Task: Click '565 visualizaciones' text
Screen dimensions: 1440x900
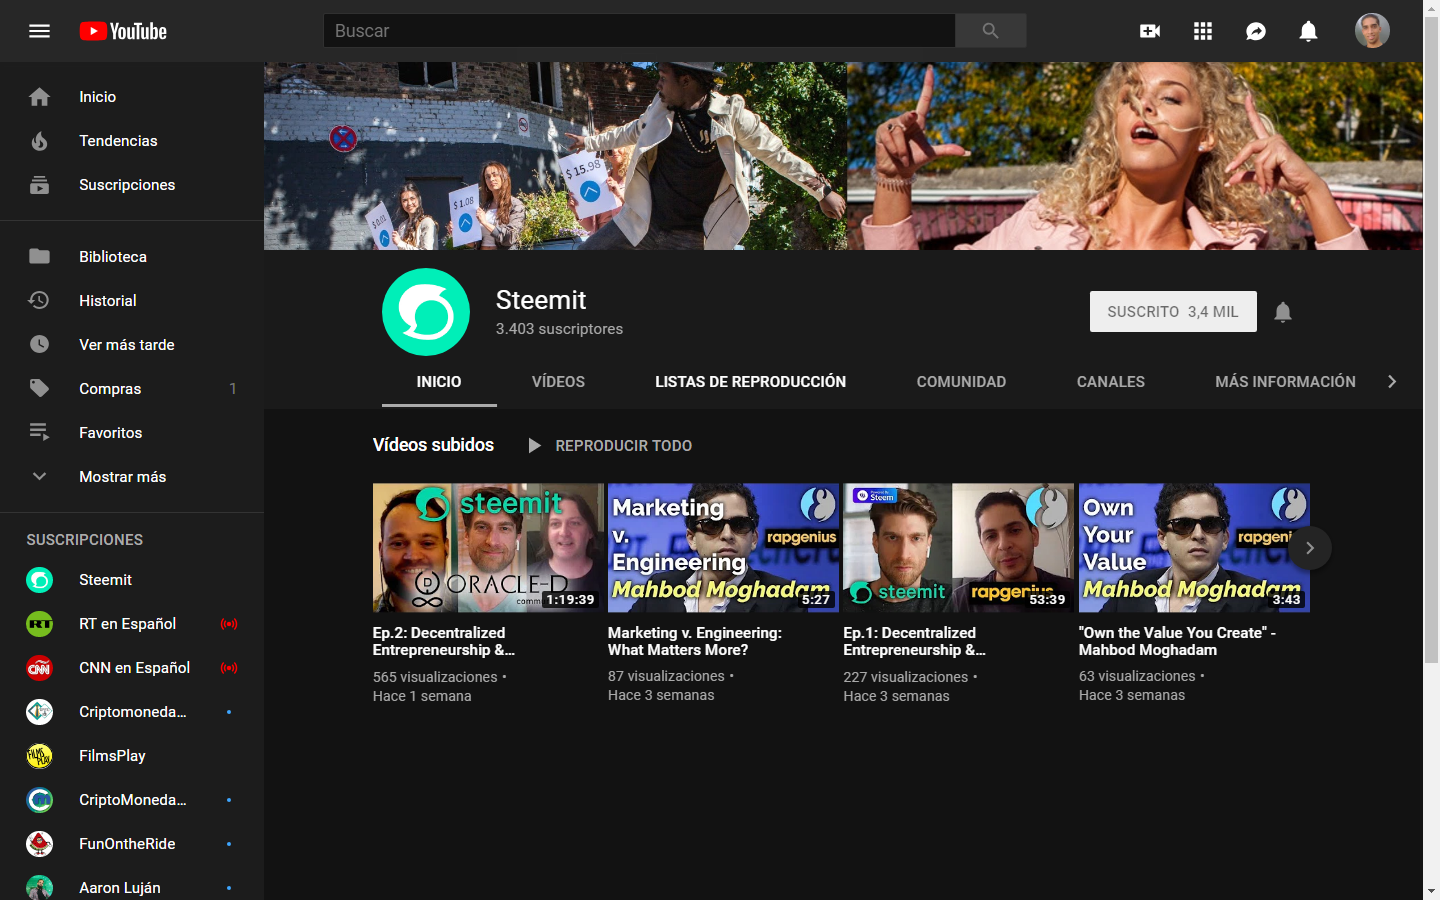Action: (435, 677)
